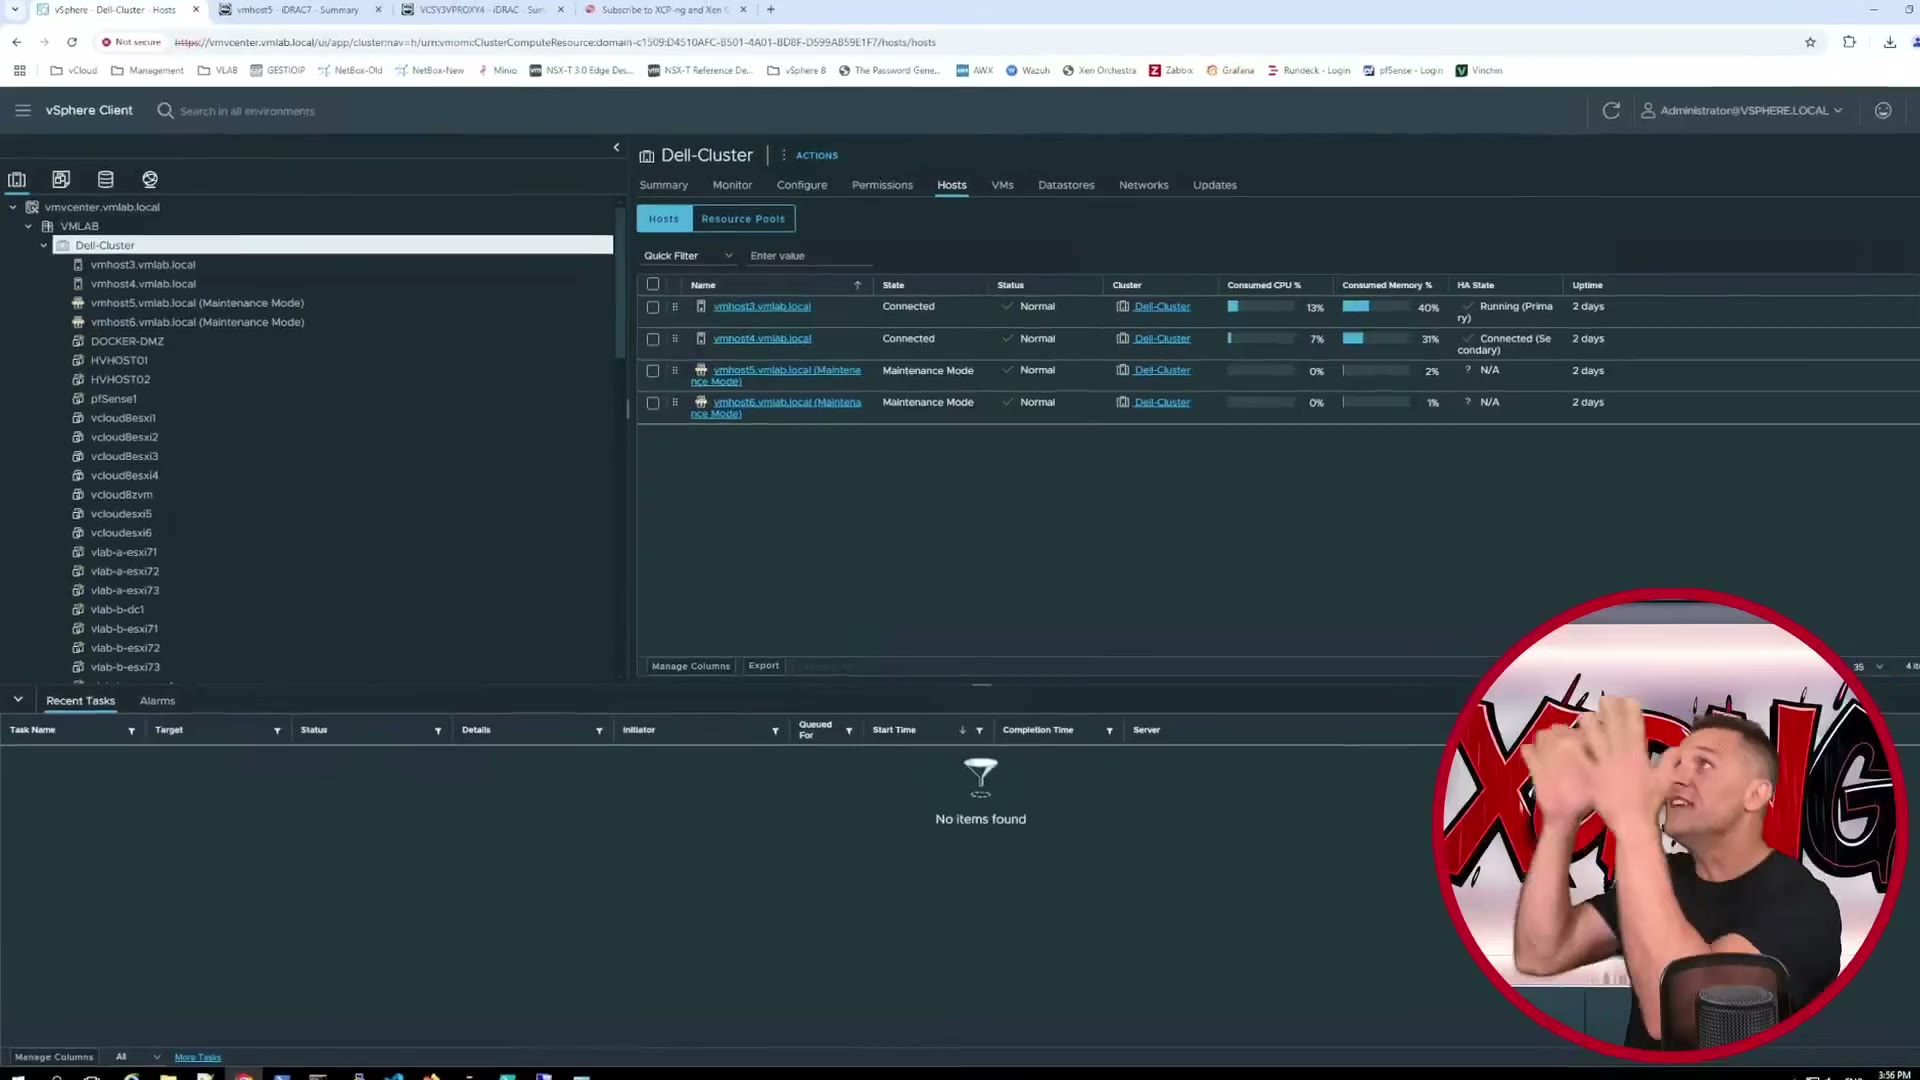
Task: Collapse the navigation sidebar panel
Action: 616,148
